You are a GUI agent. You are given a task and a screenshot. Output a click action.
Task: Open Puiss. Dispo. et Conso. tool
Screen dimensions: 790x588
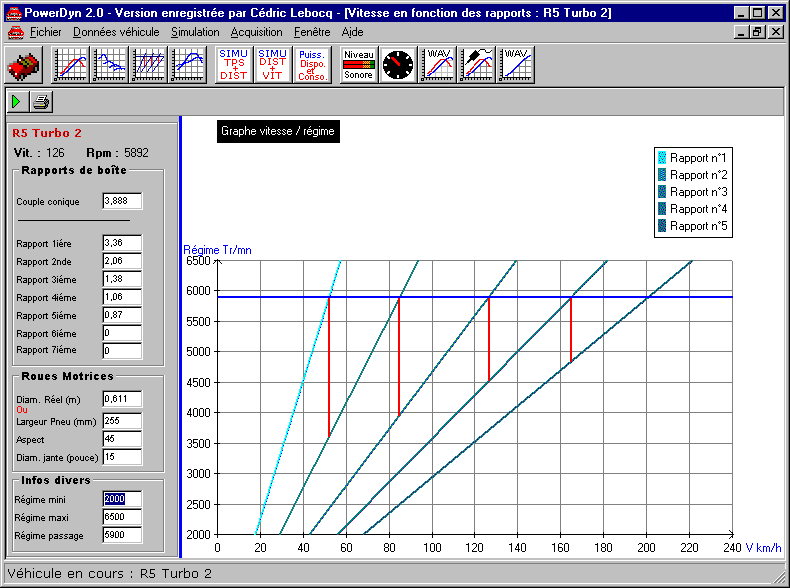coord(313,66)
